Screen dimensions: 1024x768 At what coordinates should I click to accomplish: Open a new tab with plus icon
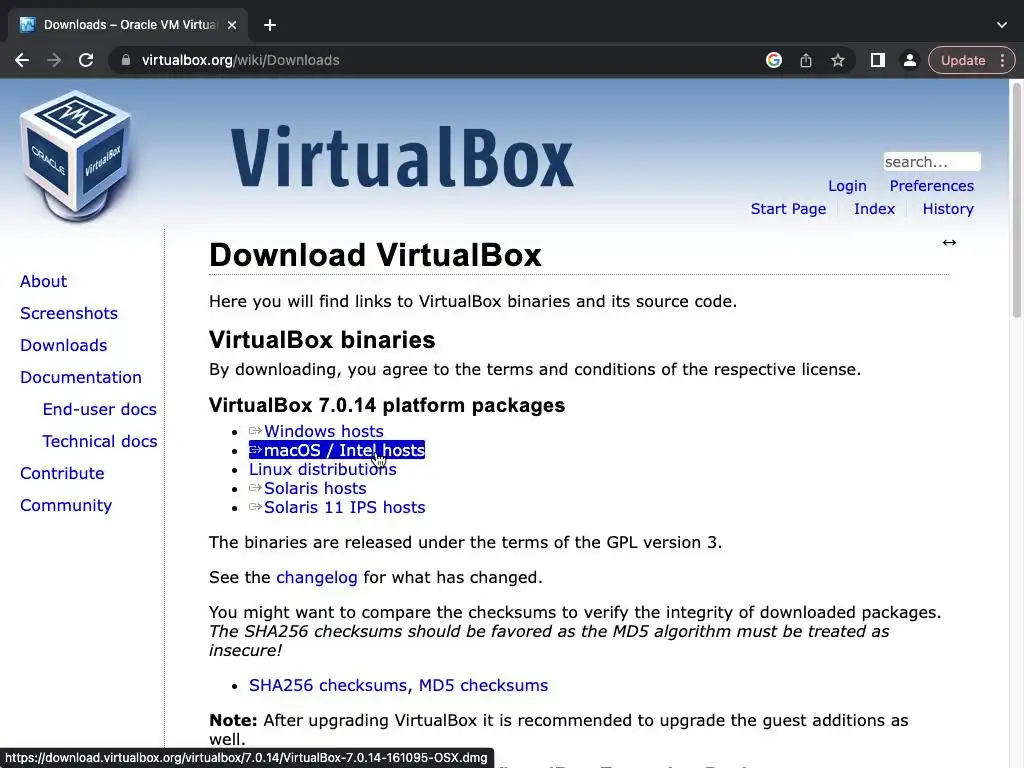[270, 25]
